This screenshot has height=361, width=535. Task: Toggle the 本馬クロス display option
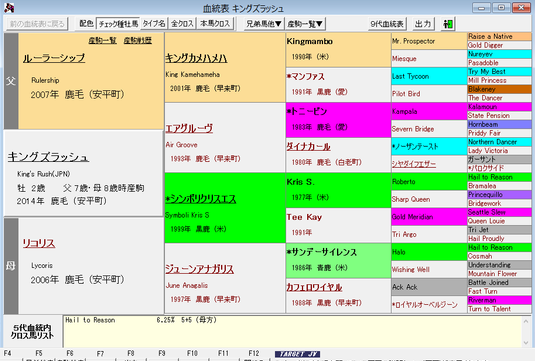click(x=215, y=24)
